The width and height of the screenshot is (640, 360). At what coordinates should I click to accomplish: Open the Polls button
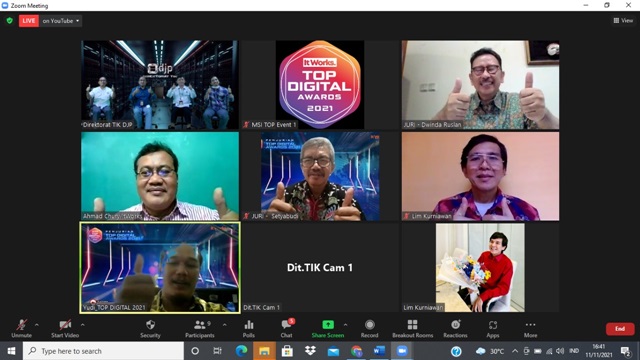point(249,329)
